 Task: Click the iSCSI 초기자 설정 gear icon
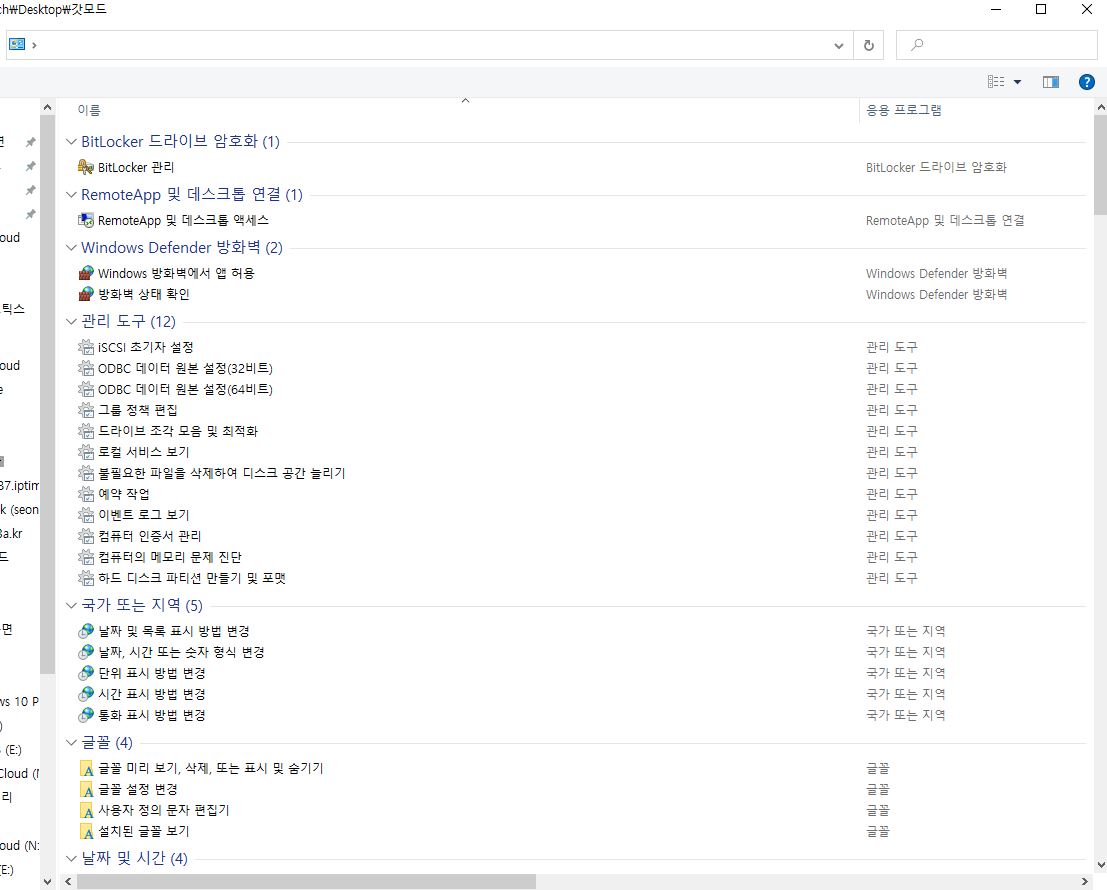(86, 347)
